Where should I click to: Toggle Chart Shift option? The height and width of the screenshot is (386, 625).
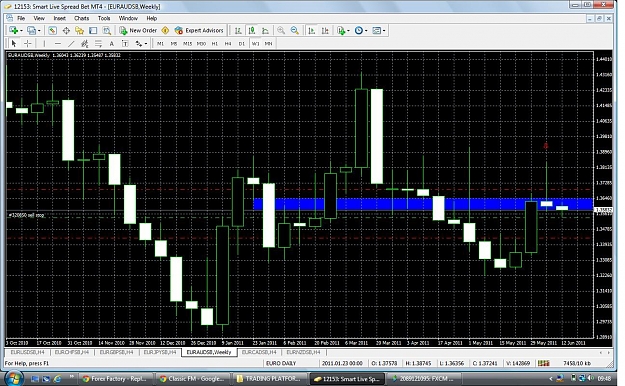coord(325,30)
